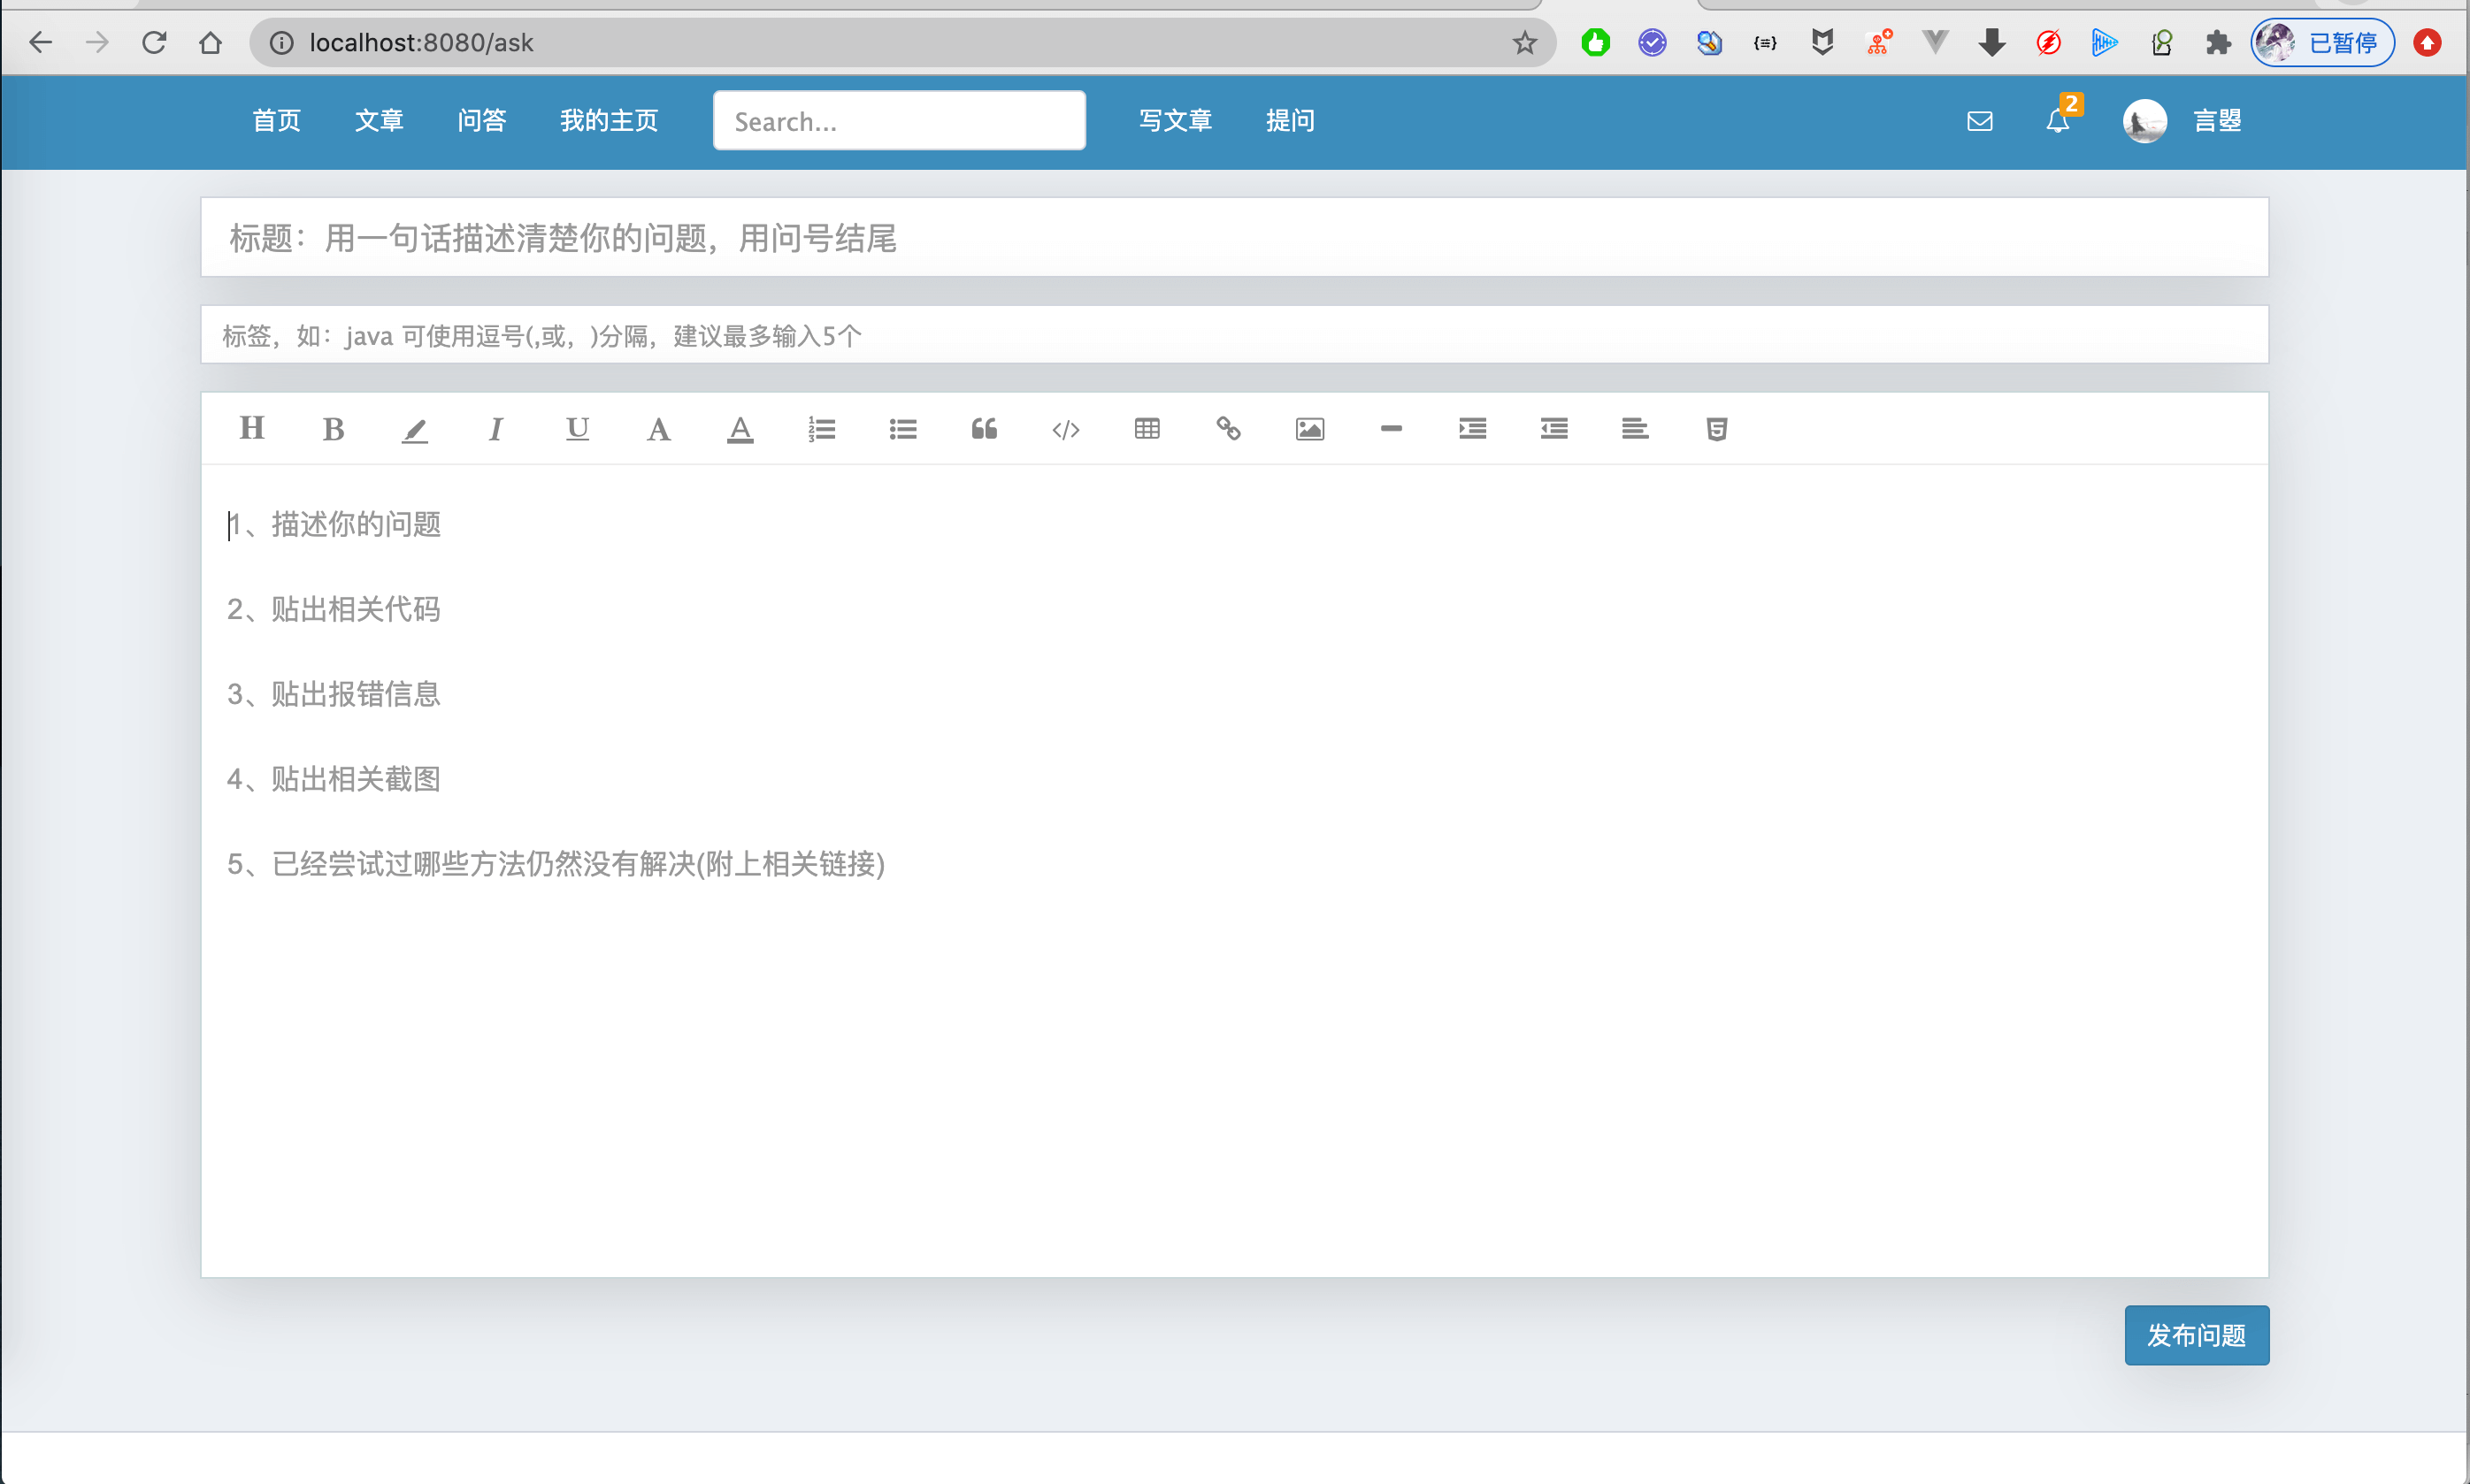Go to the 问答 nav tab

[481, 121]
